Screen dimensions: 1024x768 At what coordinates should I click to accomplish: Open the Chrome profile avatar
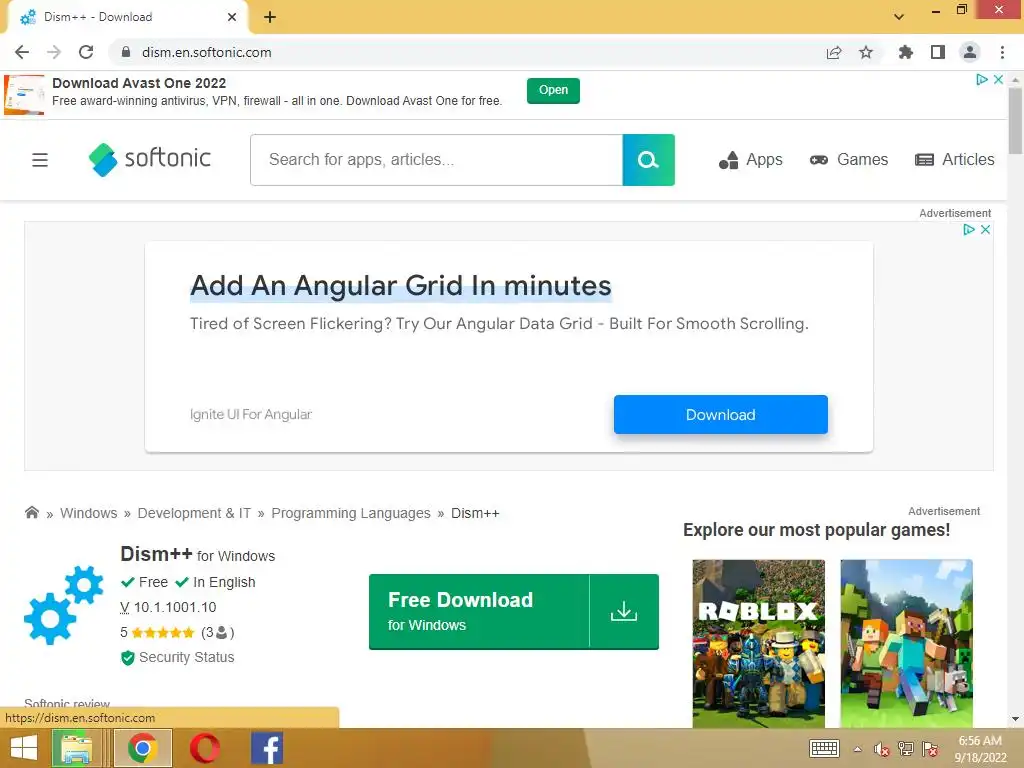point(970,52)
